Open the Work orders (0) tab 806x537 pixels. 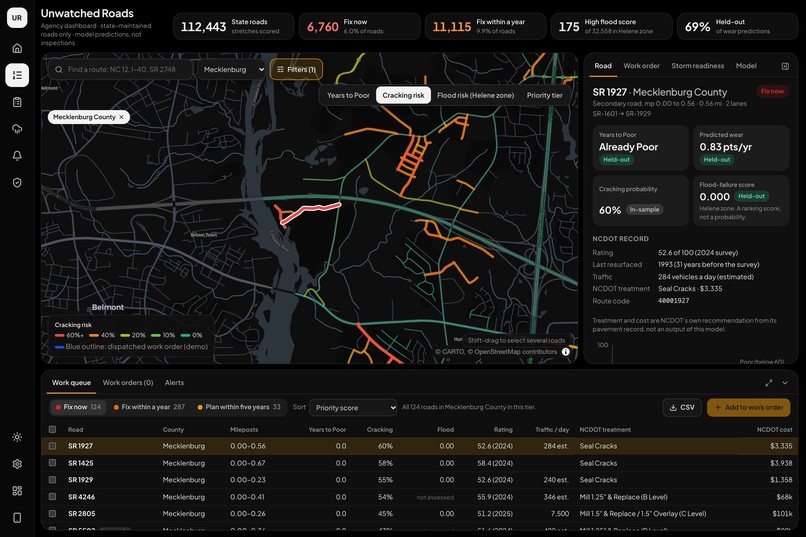[x=128, y=383]
